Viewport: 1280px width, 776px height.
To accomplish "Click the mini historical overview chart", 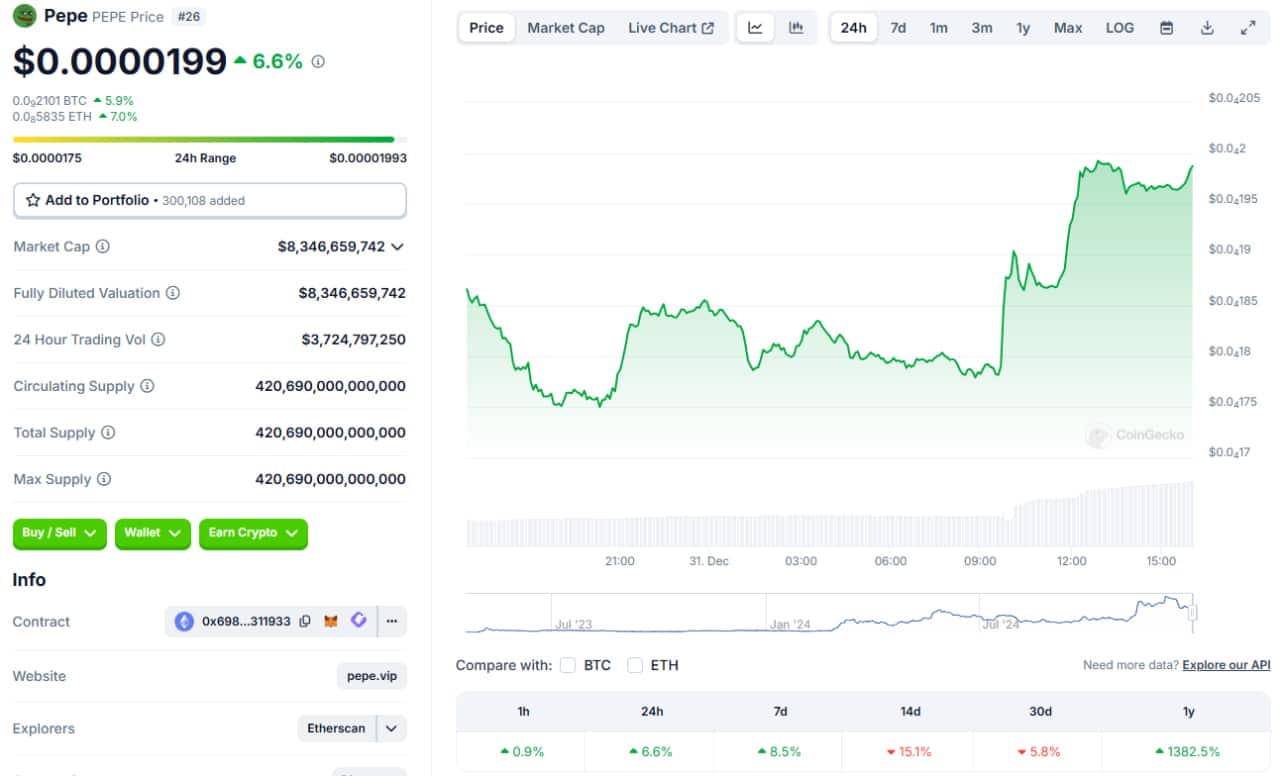I will [829, 613].
